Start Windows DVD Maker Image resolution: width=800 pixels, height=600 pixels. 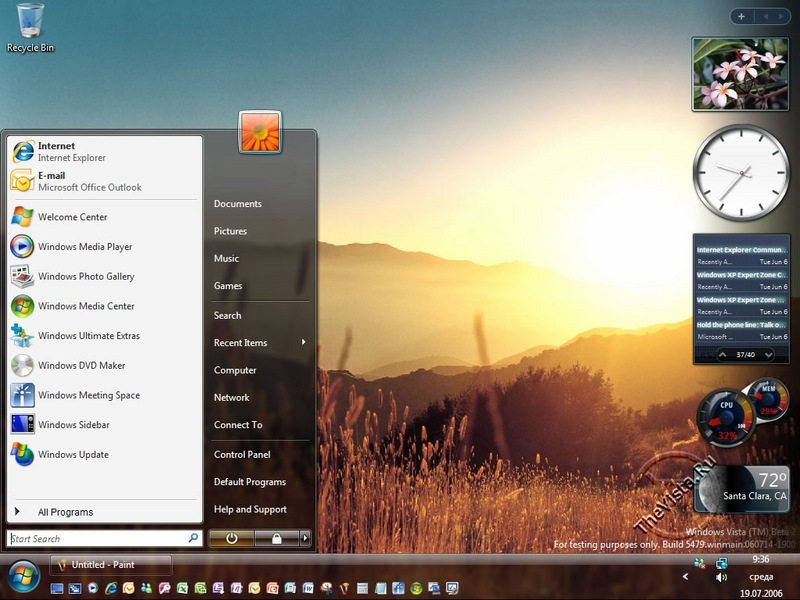coord(81,366)
